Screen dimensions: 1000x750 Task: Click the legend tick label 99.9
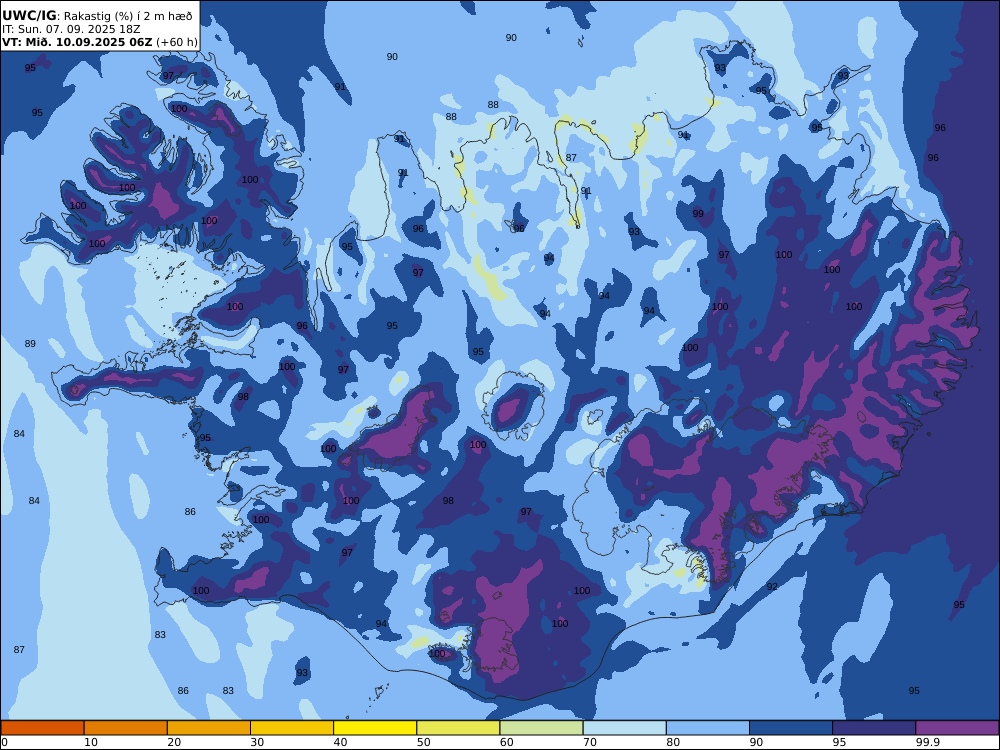coord(928,742)
